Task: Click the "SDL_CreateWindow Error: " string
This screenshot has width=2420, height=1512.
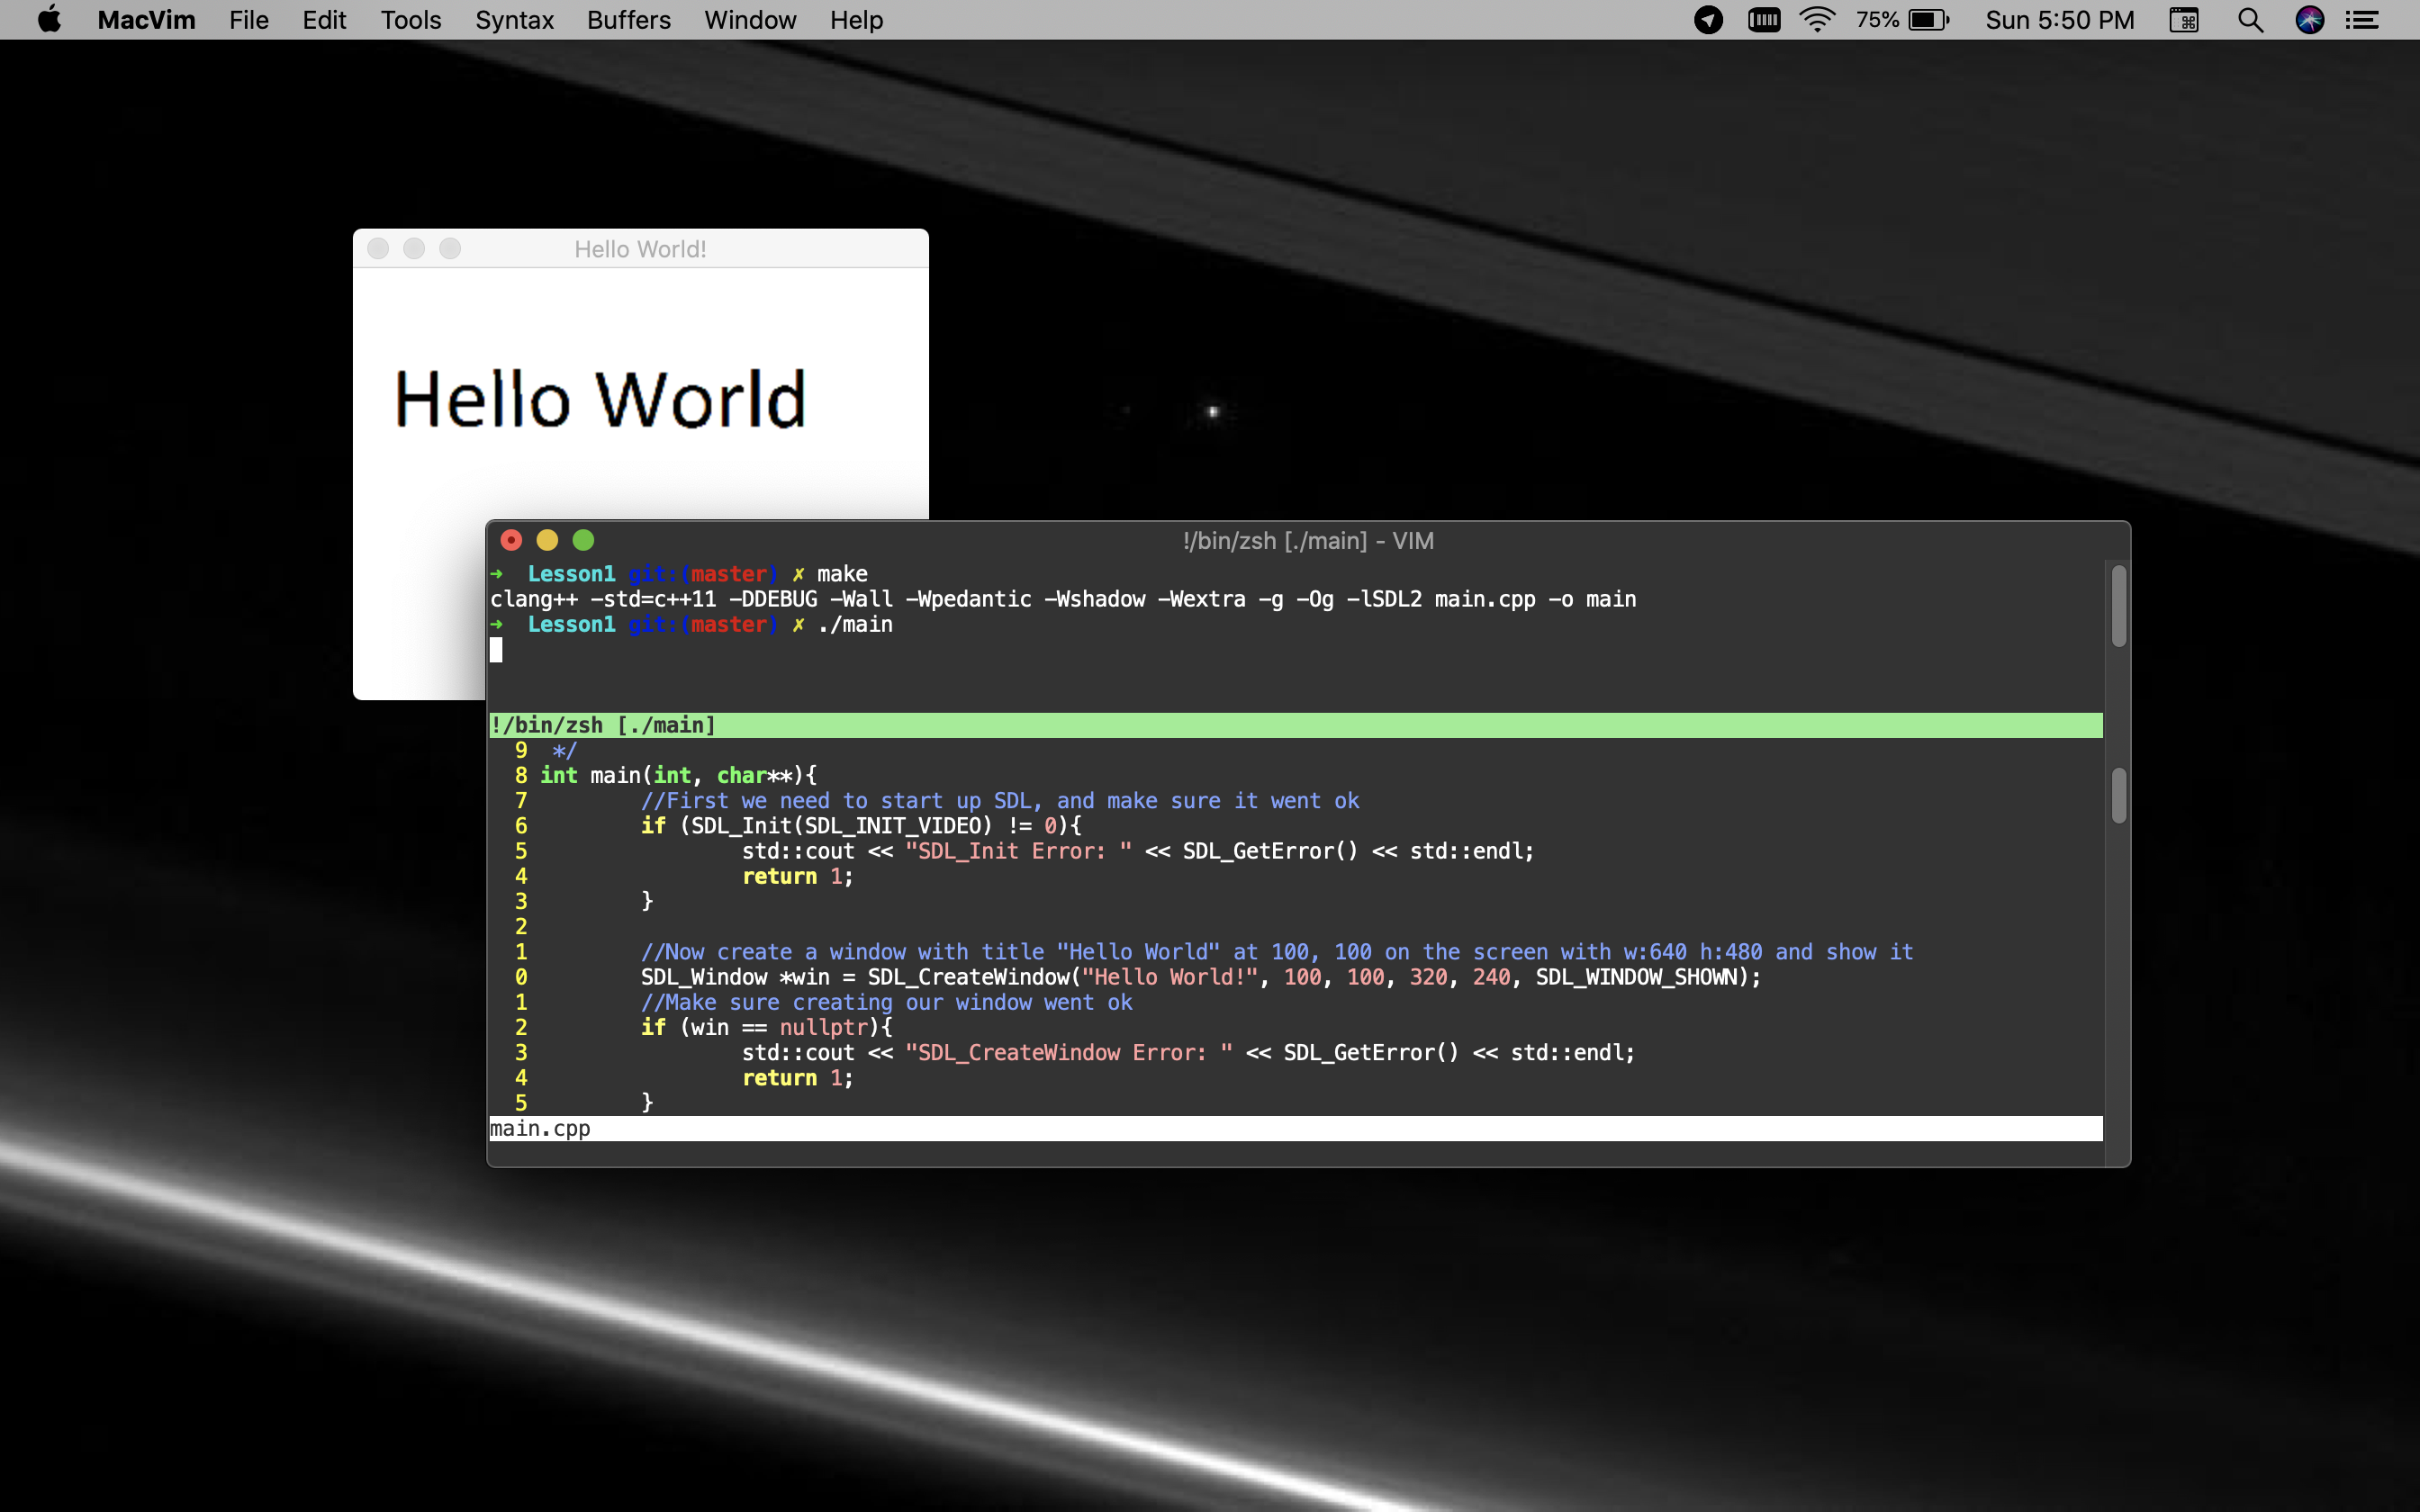Action: (1069, 1052)
